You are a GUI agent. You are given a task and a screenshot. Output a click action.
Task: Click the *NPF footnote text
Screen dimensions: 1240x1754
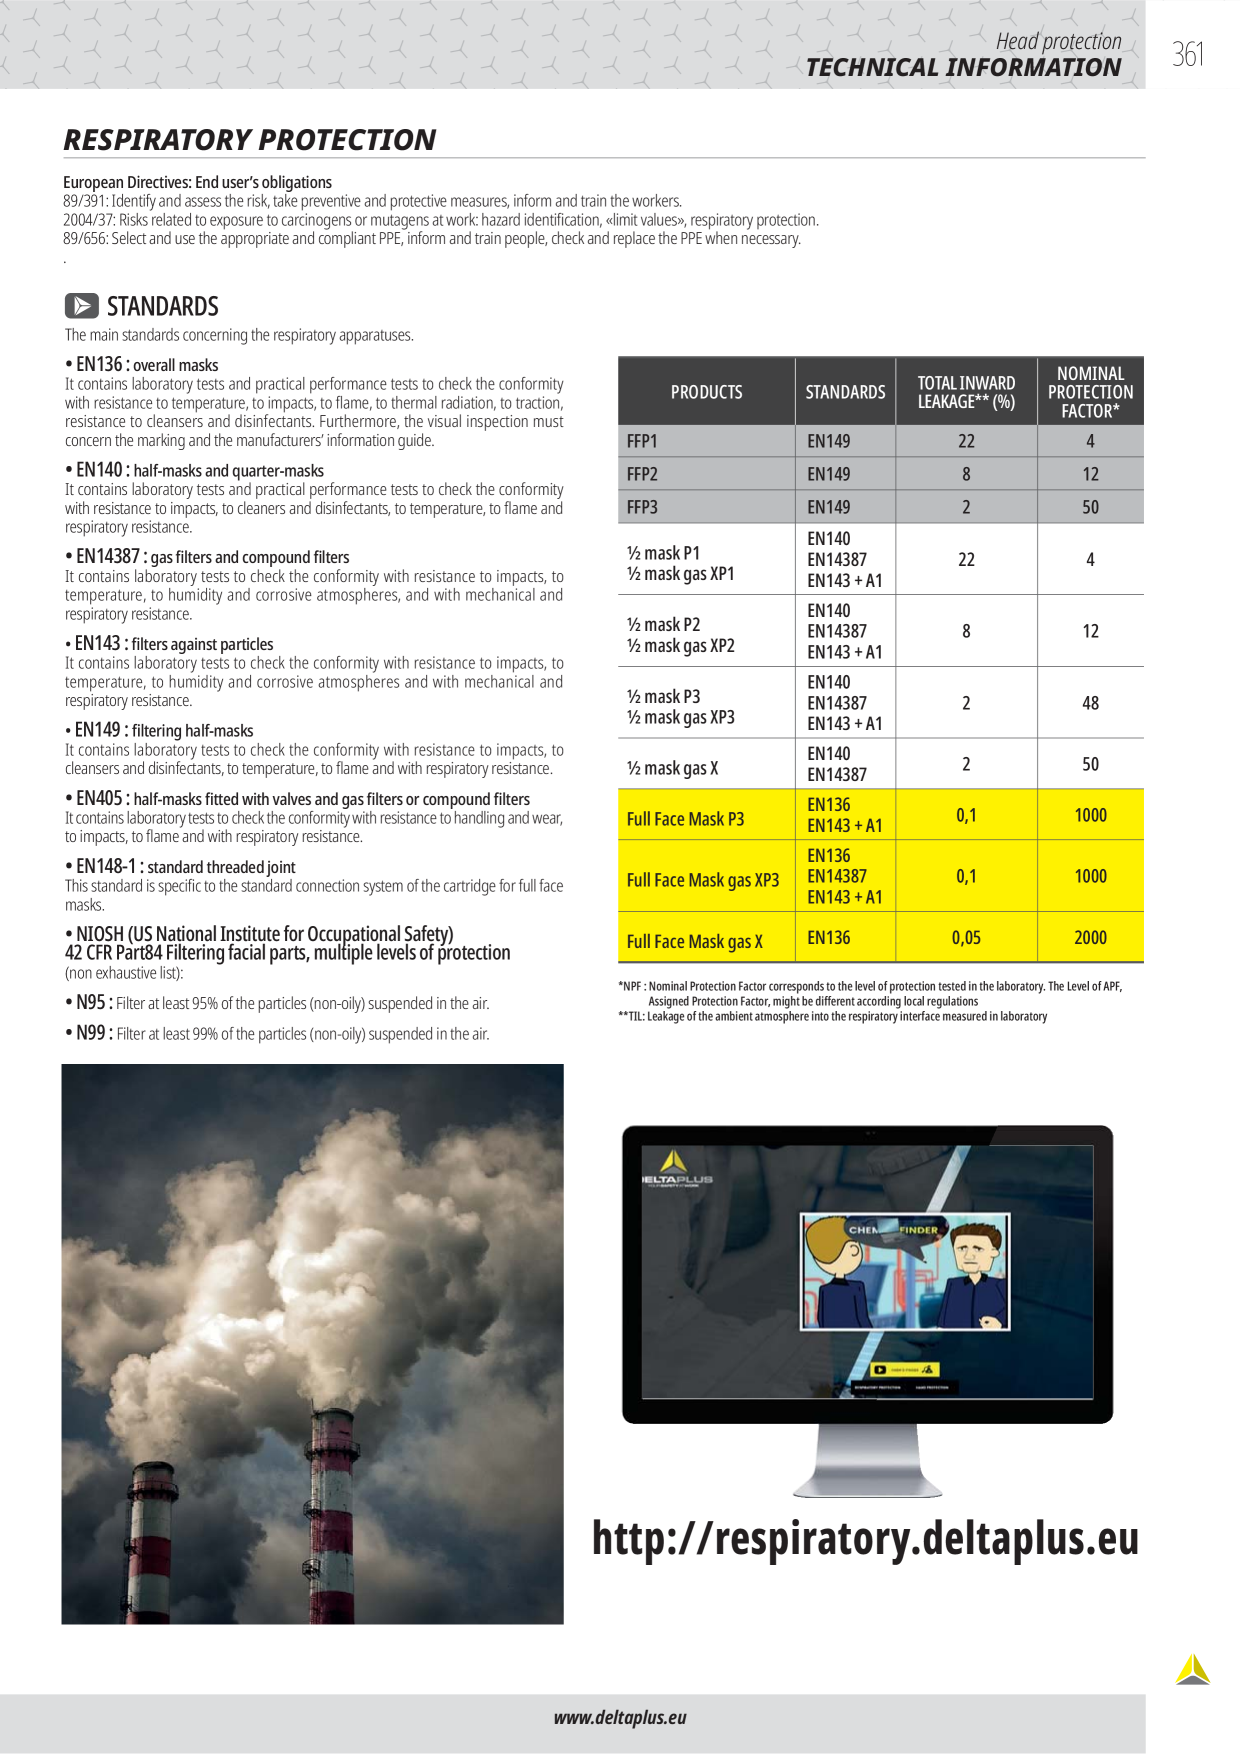pyautogui.click(x=870, y=993)
